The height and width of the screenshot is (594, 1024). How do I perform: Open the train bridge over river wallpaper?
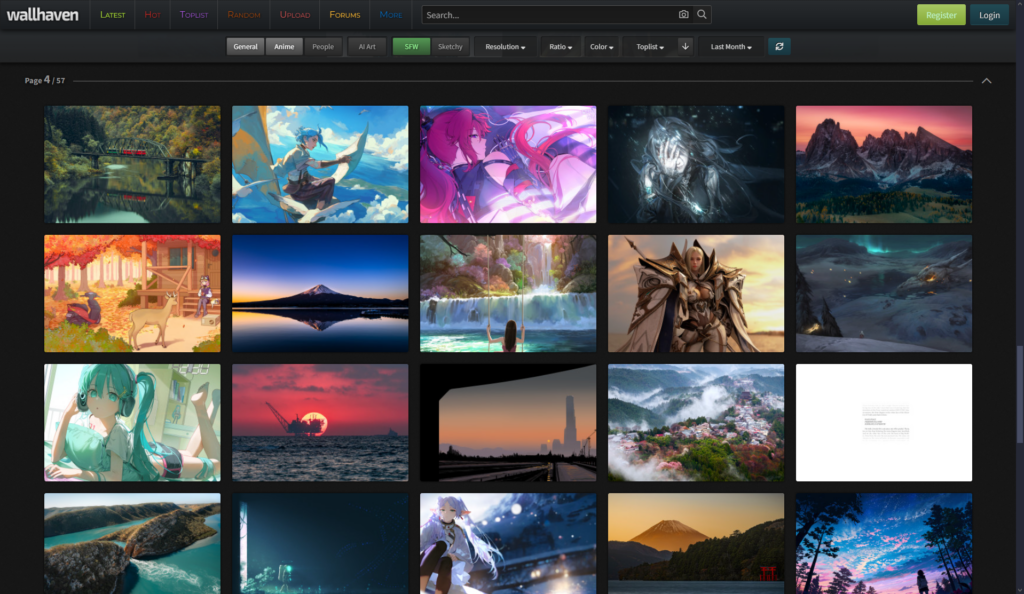132,164
